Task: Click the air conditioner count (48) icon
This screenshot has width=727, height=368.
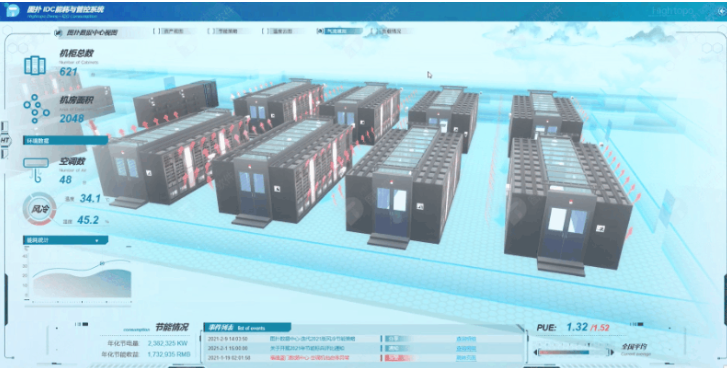Action: click(x=36, y=169)
